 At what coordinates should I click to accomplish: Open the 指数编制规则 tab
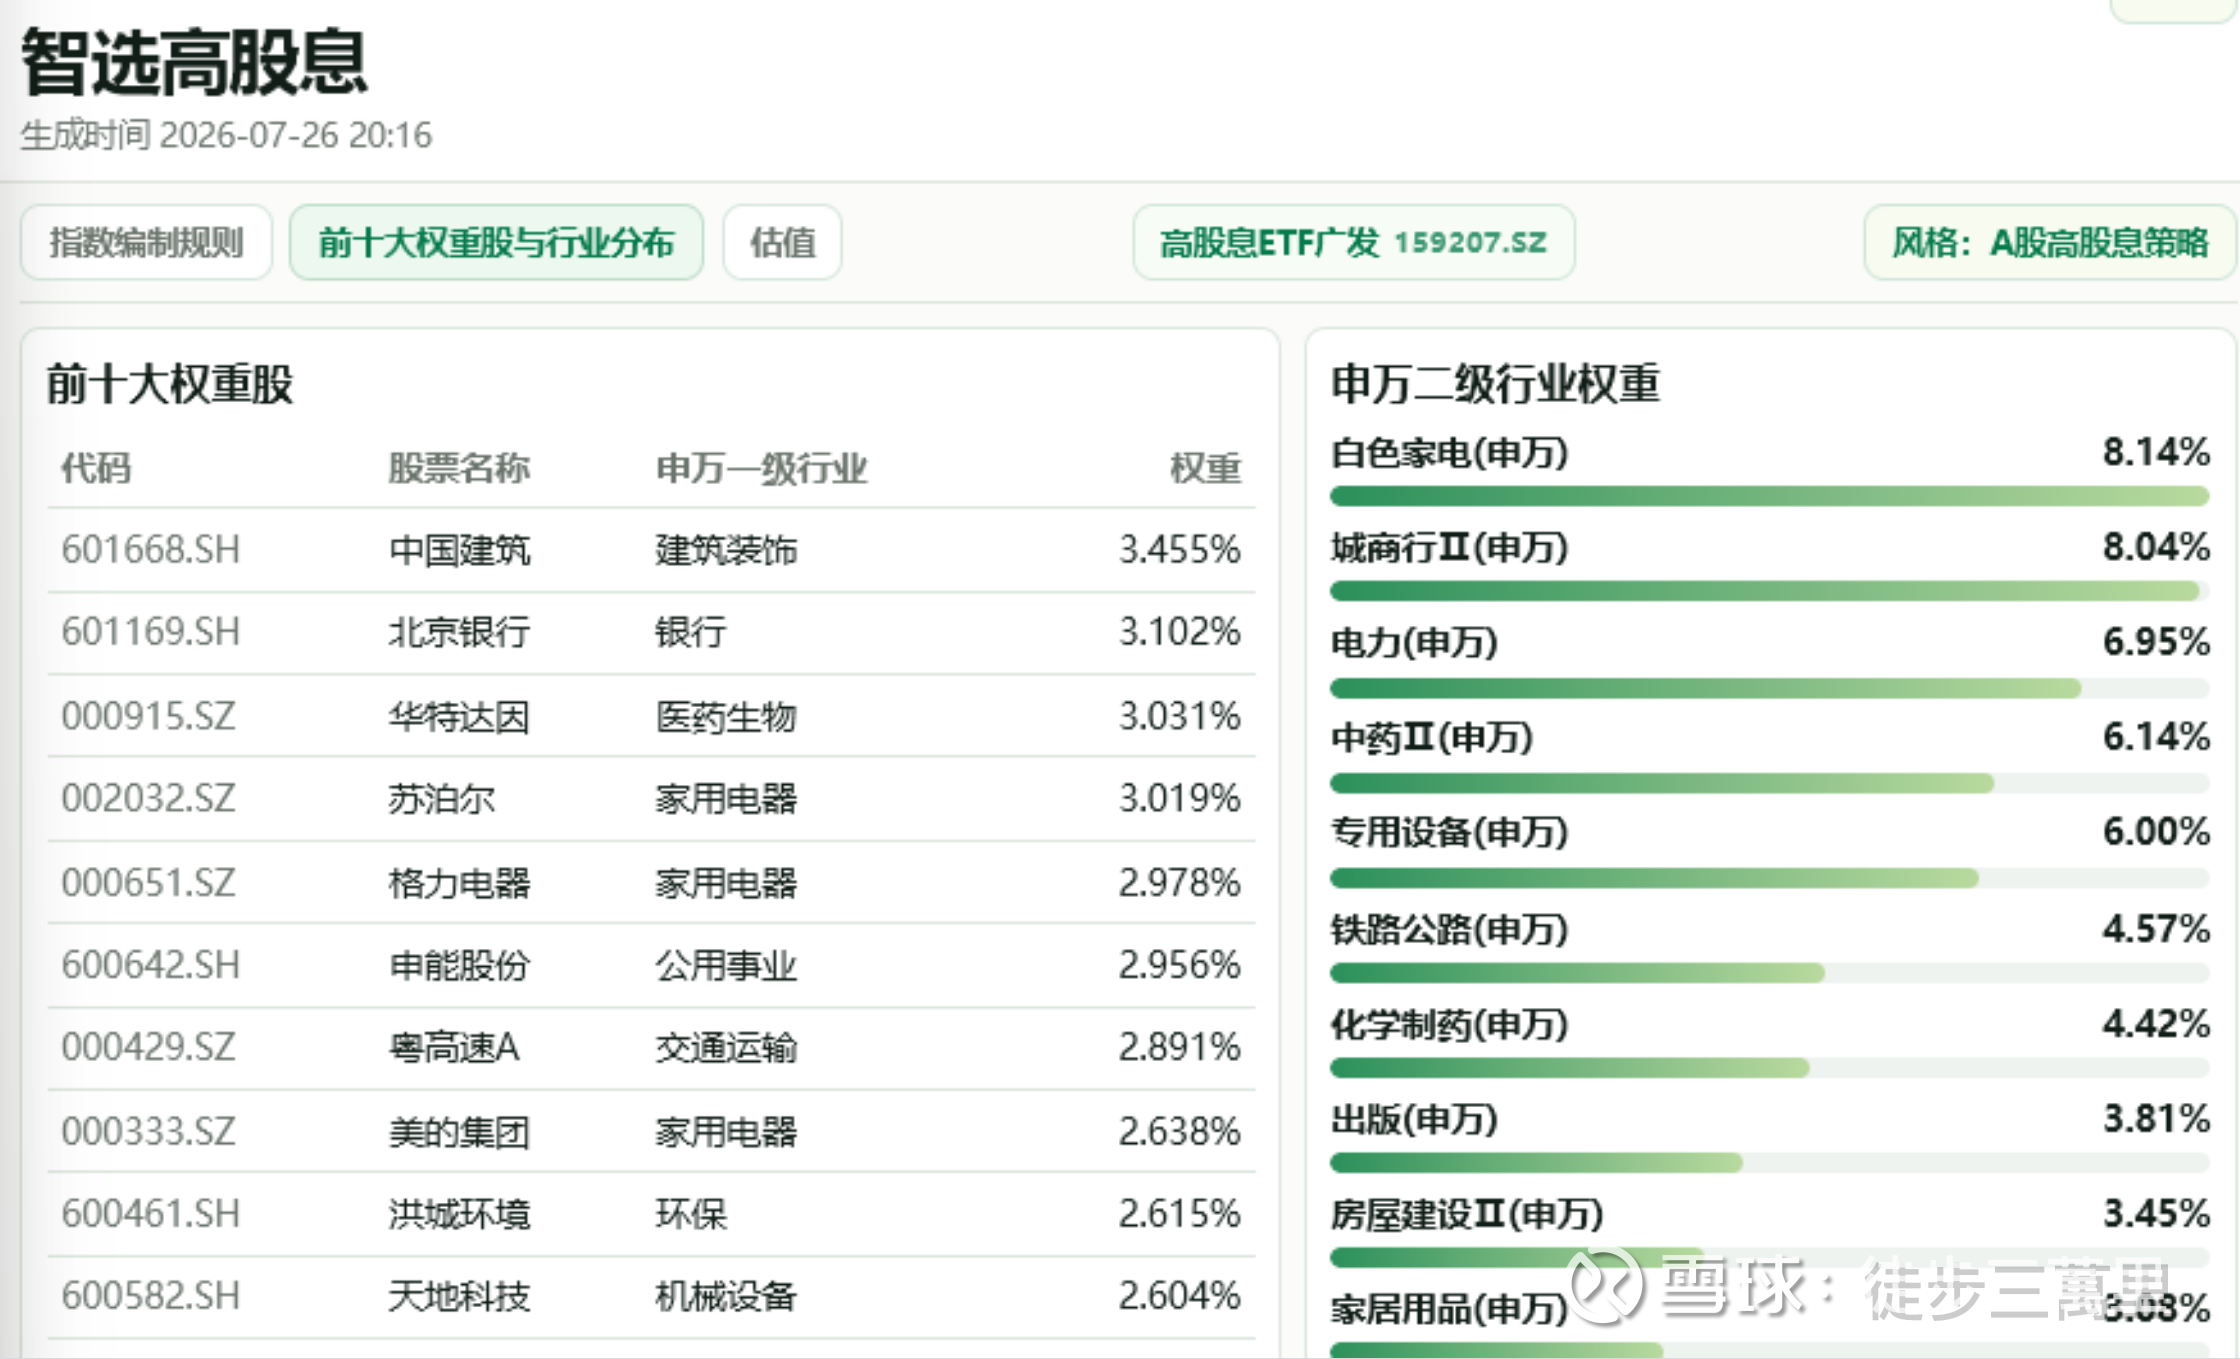tap(146, 242)
